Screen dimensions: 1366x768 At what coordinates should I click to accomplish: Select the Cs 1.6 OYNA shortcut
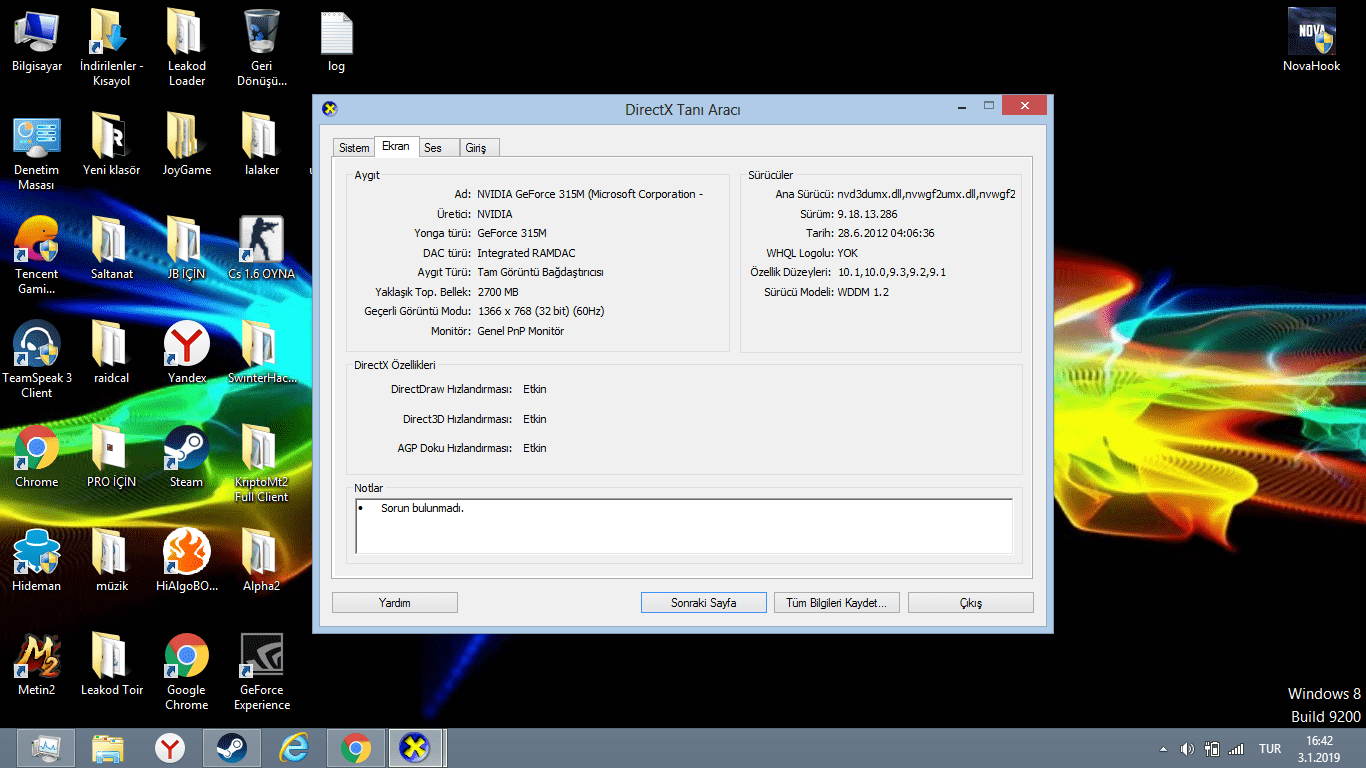point(261,249)
